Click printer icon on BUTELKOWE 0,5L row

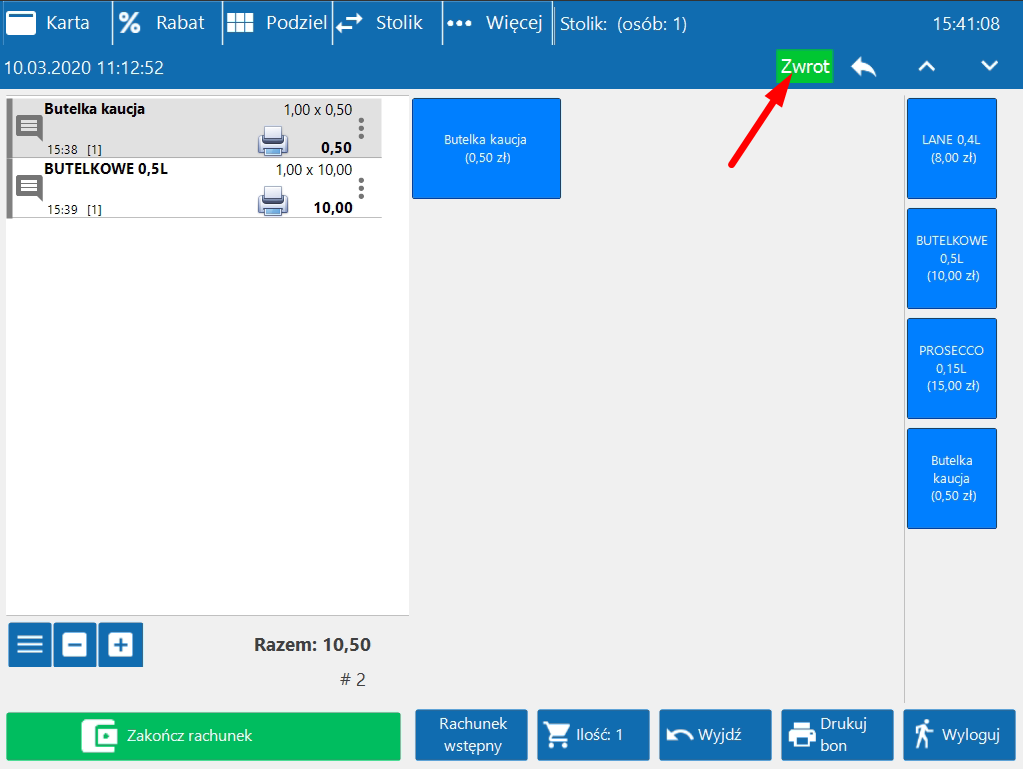point(273,203)
